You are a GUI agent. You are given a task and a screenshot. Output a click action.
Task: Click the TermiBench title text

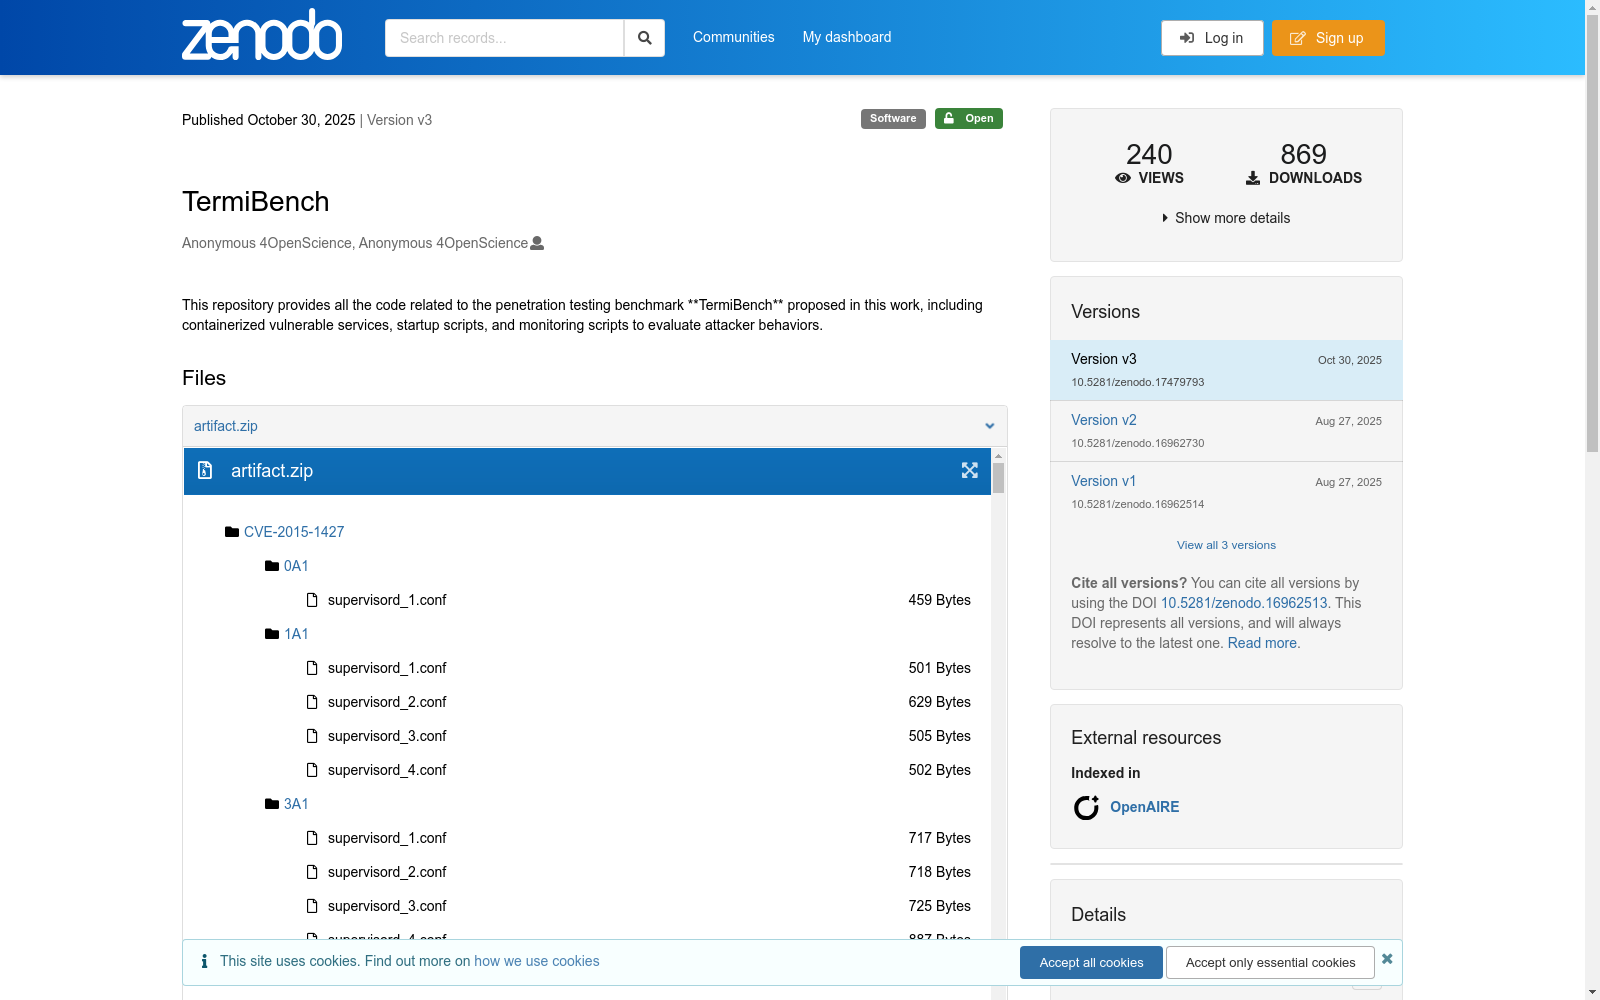pyautogui.click(x=256, y=201)
